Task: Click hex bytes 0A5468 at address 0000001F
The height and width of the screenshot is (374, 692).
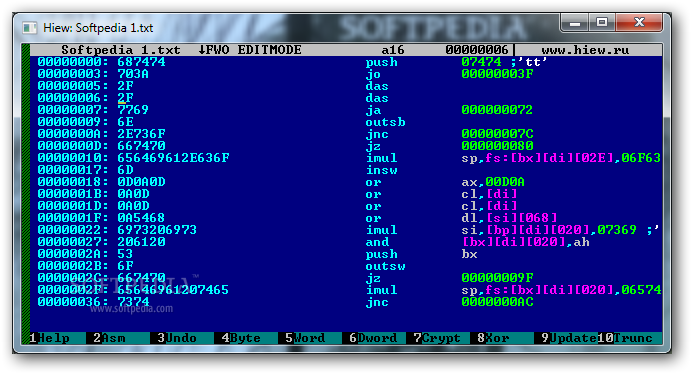Action: click(141, 218)
